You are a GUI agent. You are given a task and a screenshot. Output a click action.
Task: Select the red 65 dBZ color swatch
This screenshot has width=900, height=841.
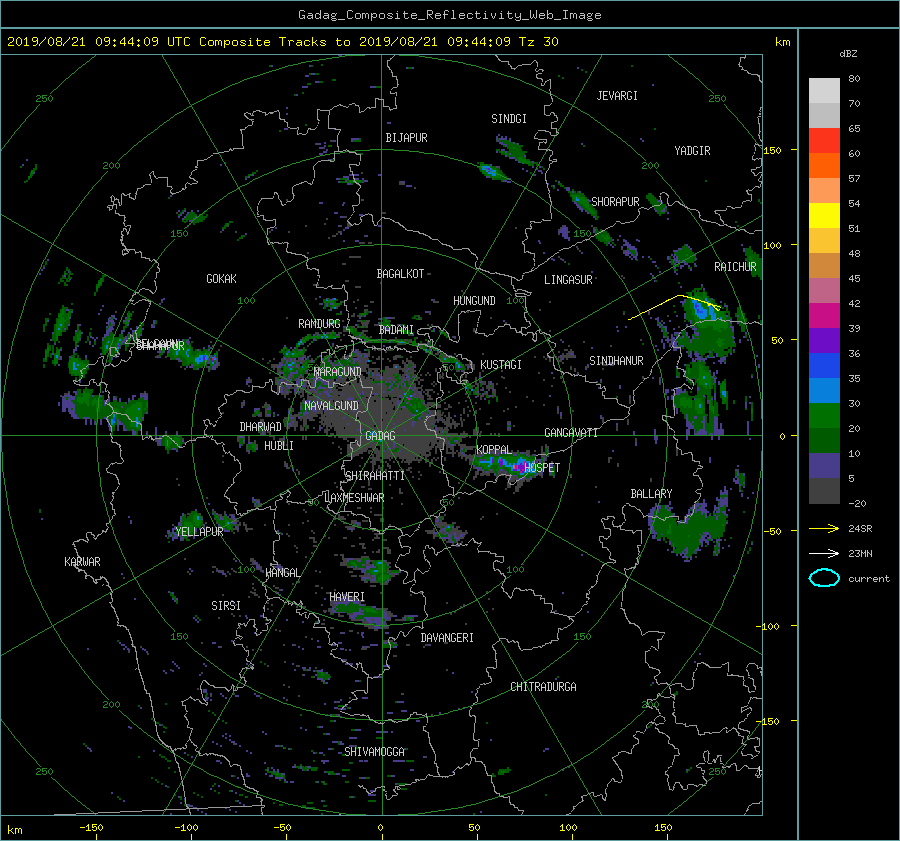click(x=824, y=141)
